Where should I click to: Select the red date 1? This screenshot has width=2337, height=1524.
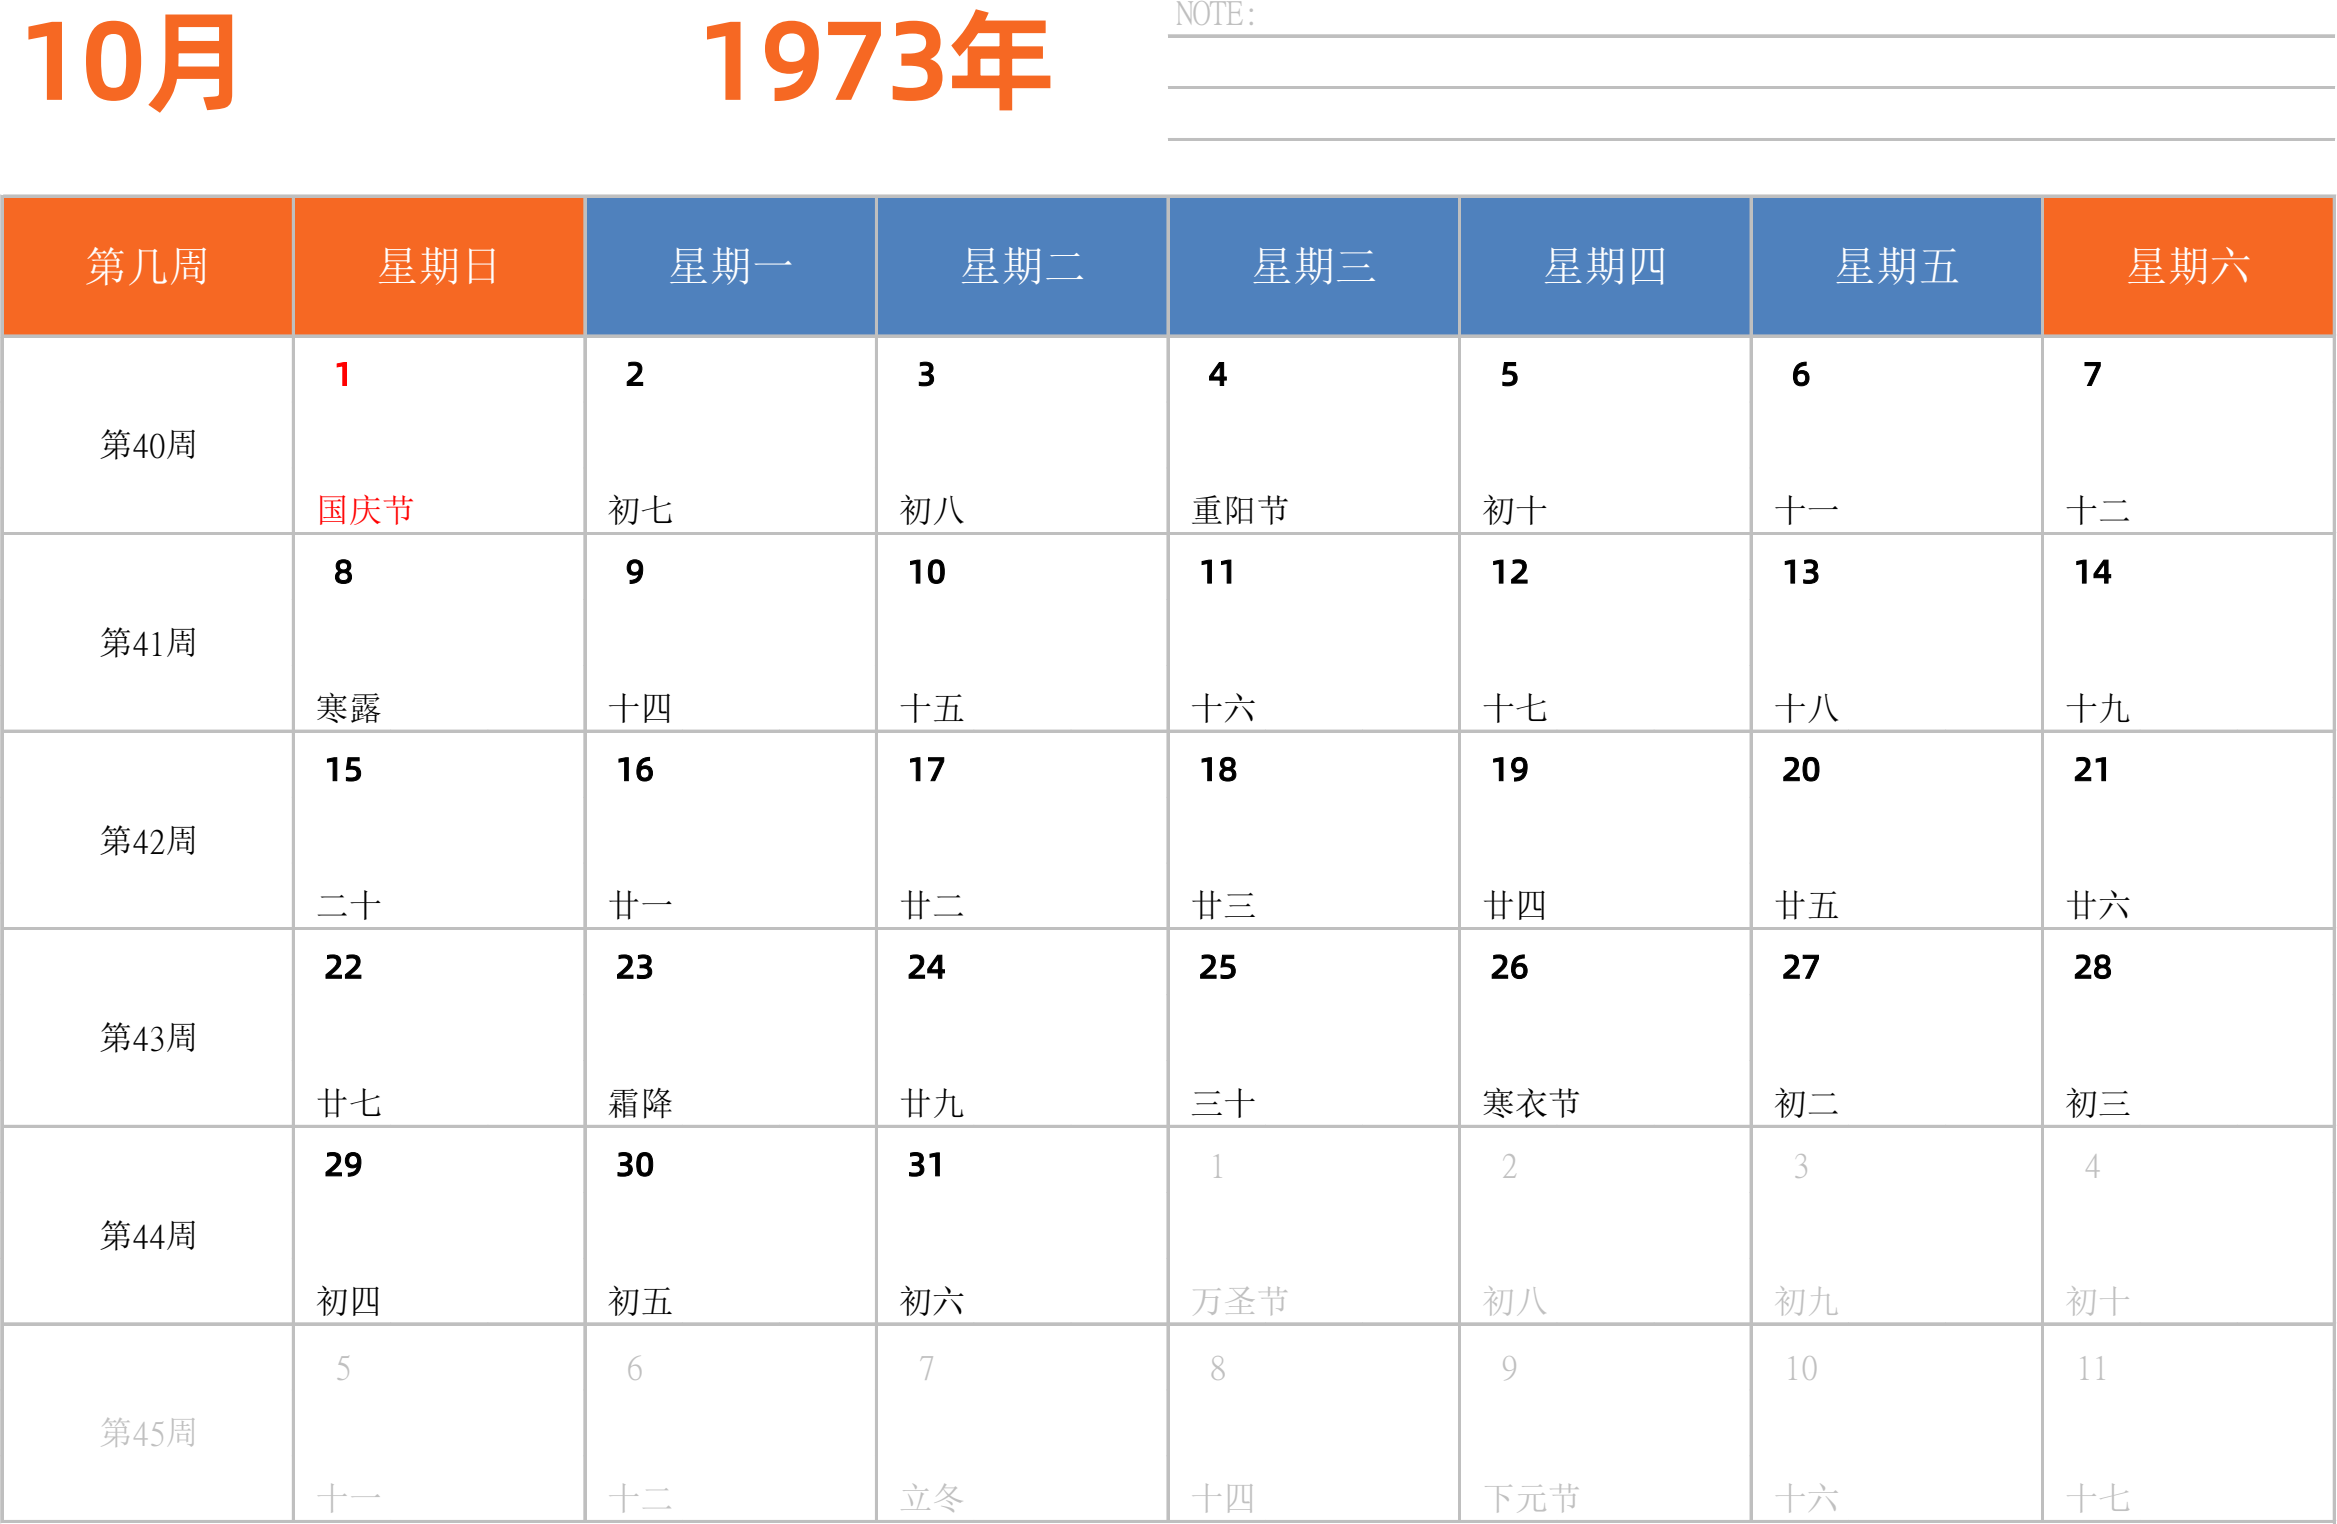coord(343,375)
